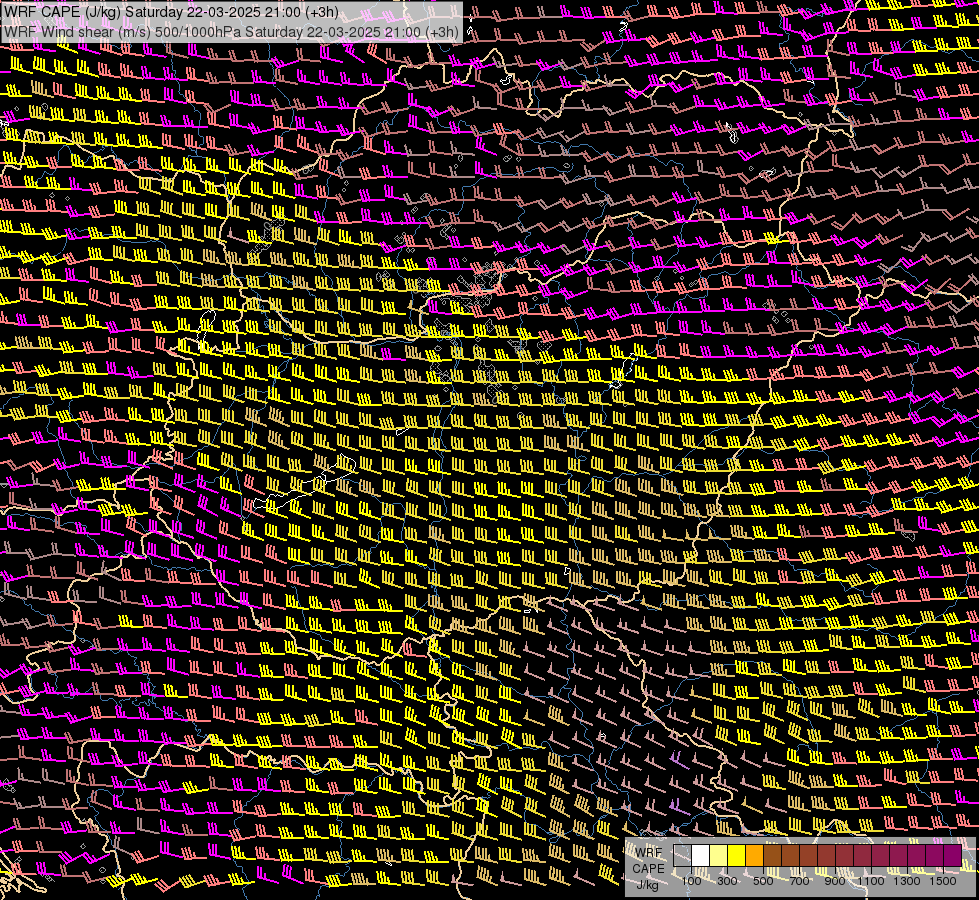
Task: Click the orange legend swatch
Action: coord(754,855)
